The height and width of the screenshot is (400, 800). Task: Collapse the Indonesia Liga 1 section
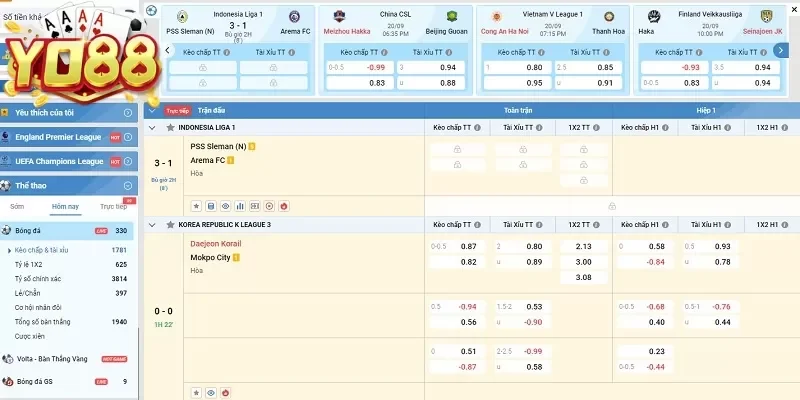point(152,128)
